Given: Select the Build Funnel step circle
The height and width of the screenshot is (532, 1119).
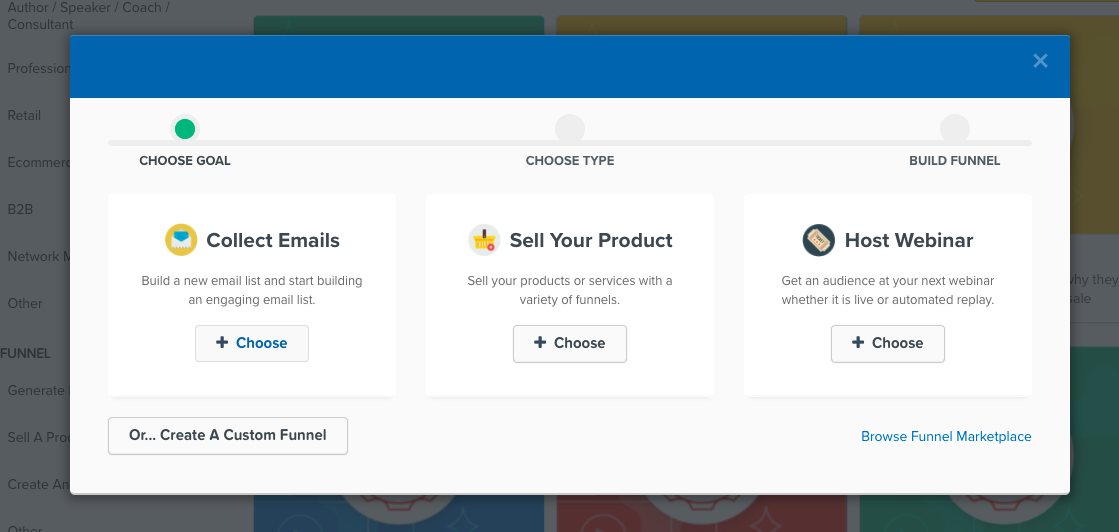Looking at the screenshot, I should pos(955,129).
